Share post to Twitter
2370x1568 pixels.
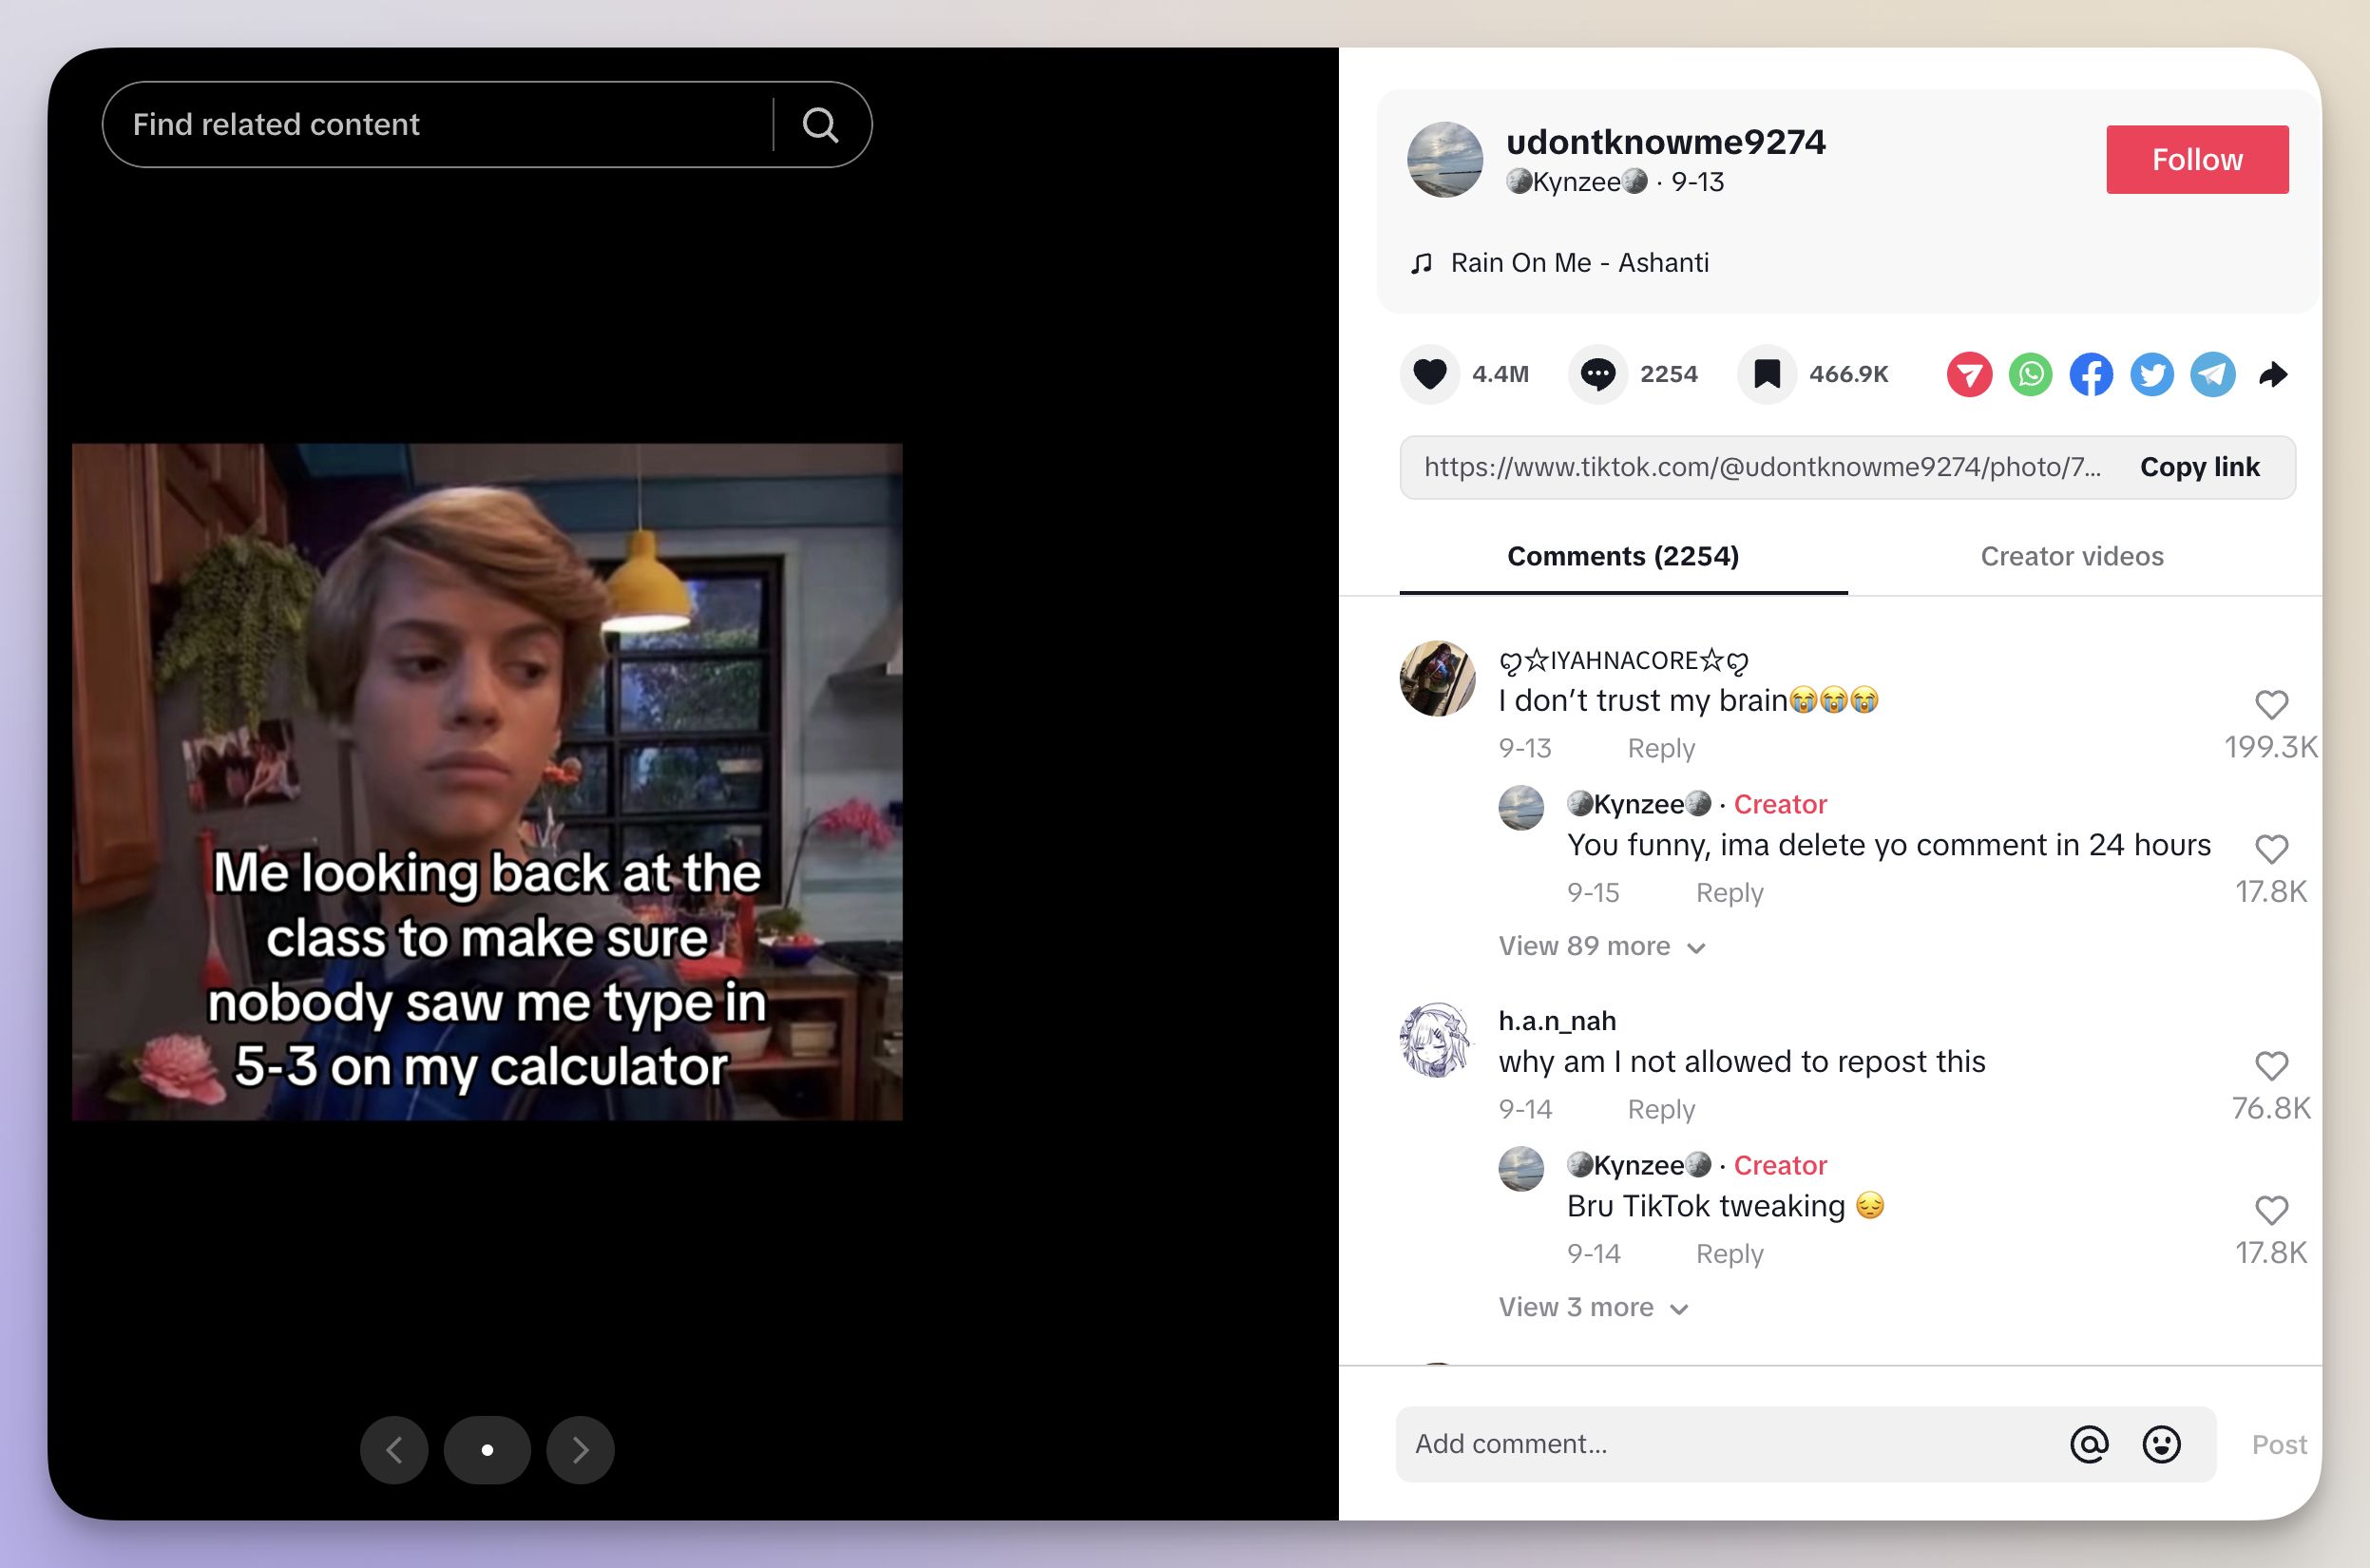click(x=2152, y=375)
